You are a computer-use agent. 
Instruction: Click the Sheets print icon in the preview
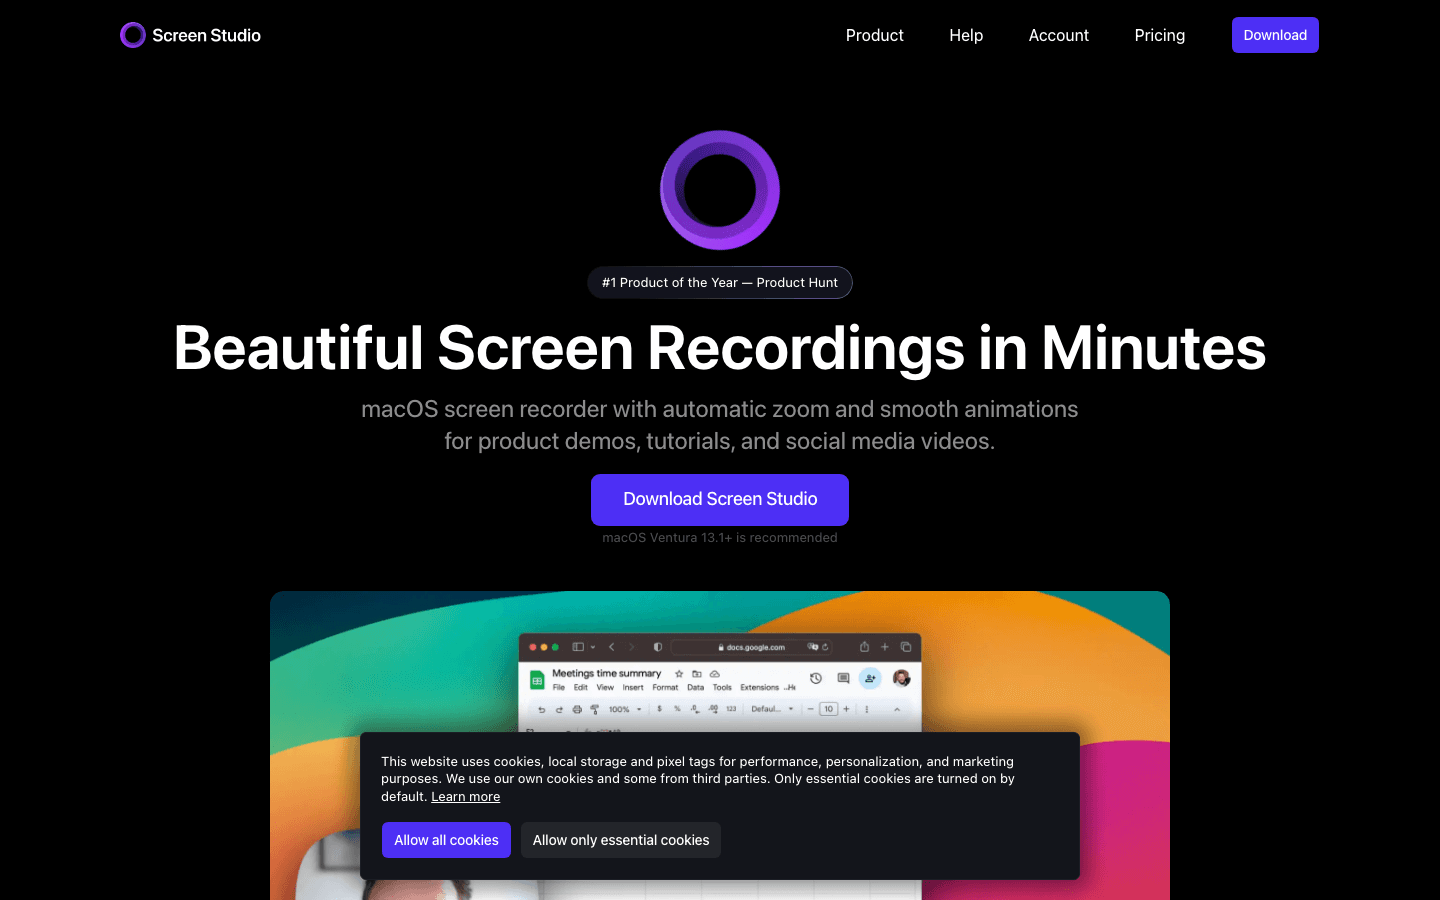click(x=577, y=710)
